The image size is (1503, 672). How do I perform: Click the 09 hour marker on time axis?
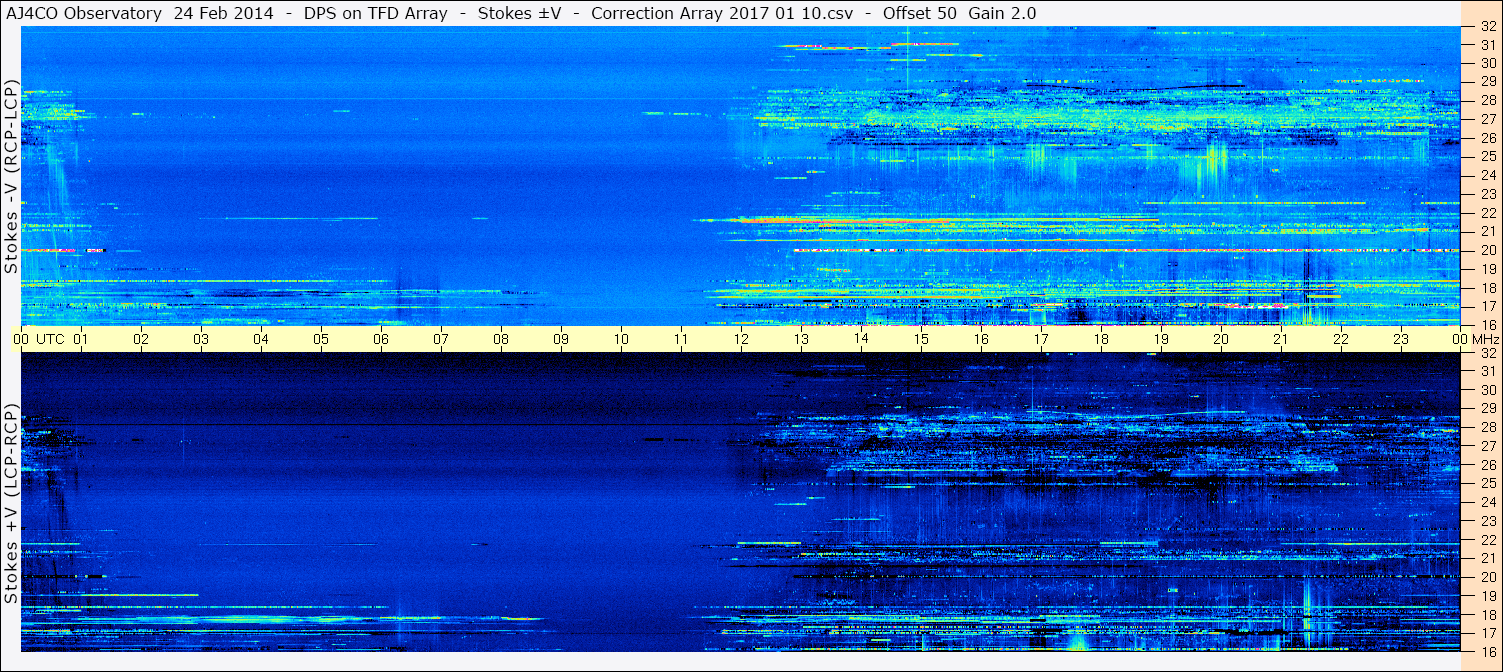coord(561,339)
